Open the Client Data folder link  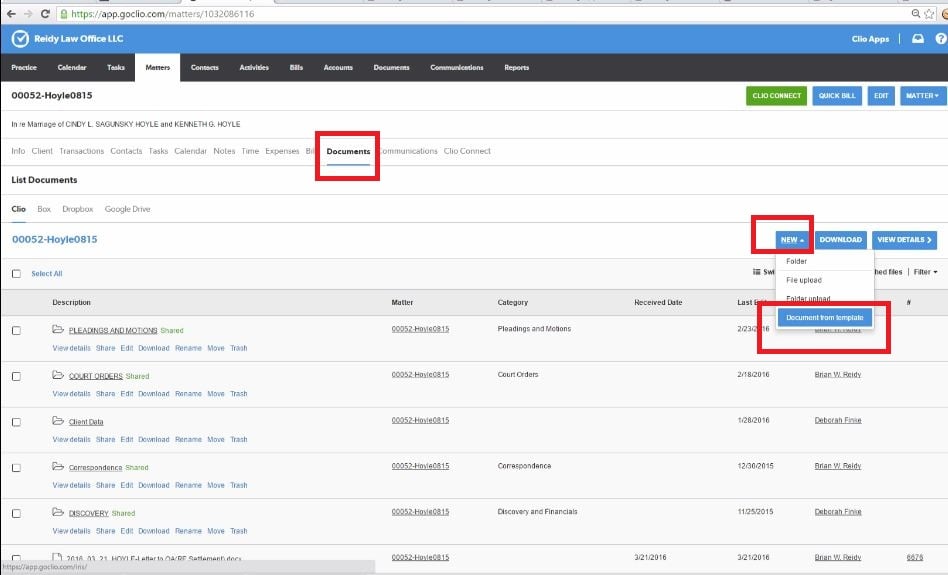pyautogui.click(x=86, y=422)
